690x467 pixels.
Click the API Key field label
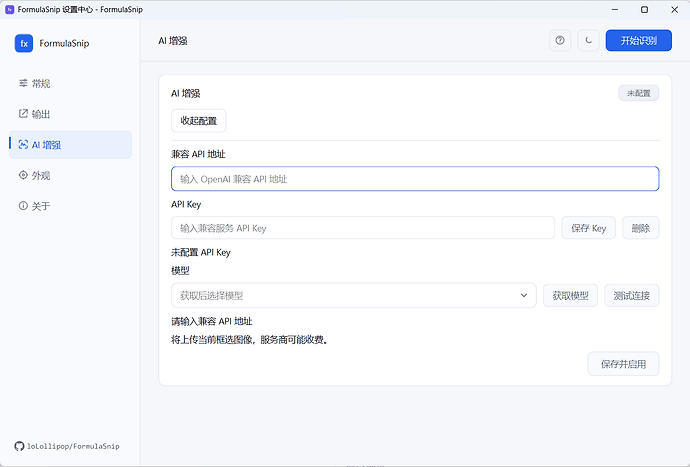click(x=186, y=204)
